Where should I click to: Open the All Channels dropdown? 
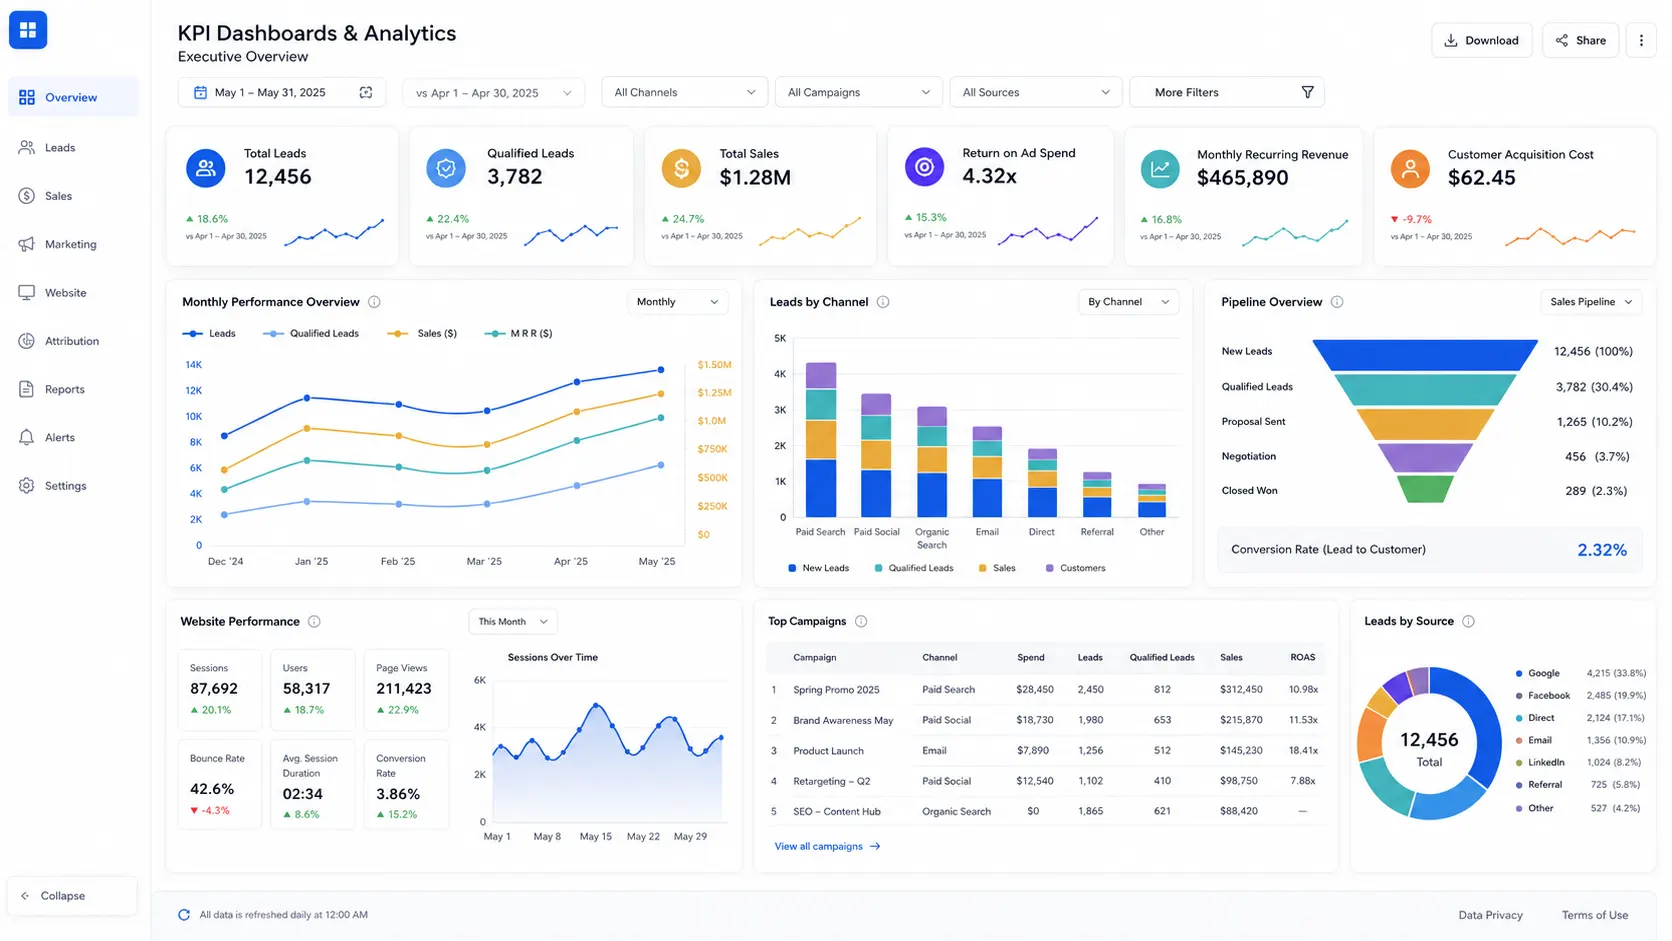(x=684, y=92)
